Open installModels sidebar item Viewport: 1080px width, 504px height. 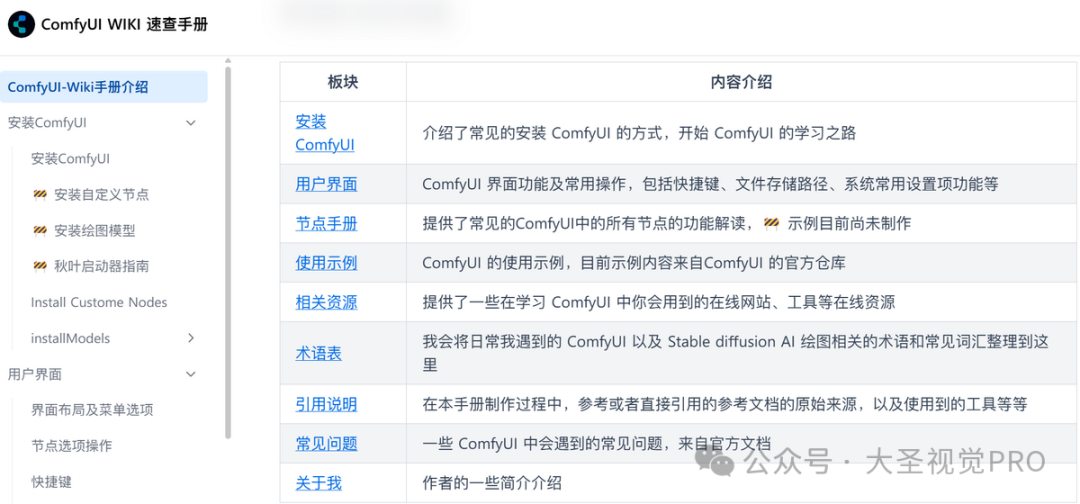tap(70, 338)
